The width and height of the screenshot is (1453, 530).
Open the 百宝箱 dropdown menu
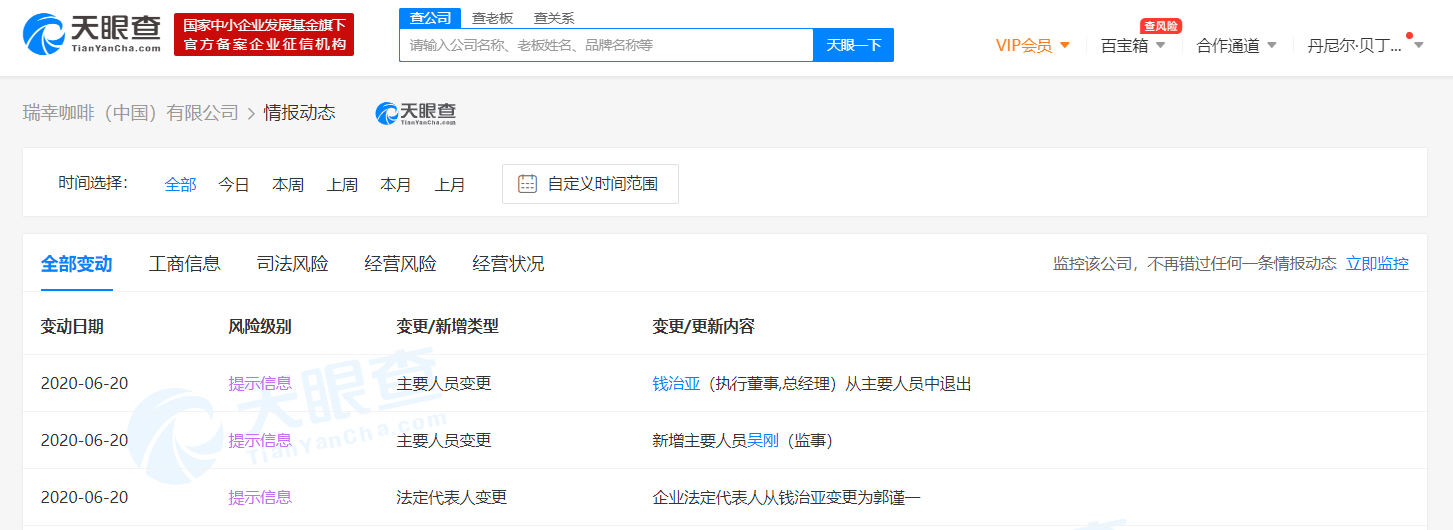click(1132, 45)
